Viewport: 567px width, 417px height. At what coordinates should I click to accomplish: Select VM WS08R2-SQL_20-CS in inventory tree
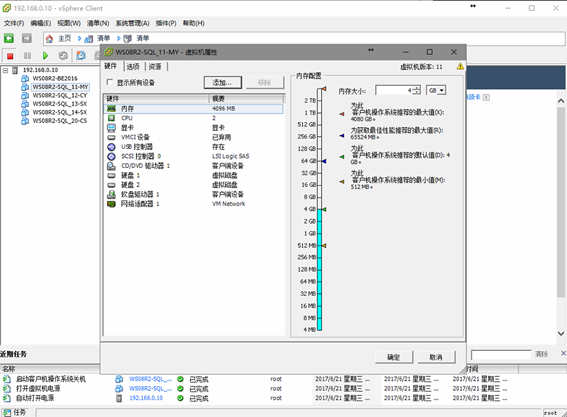tap(60, 121)
